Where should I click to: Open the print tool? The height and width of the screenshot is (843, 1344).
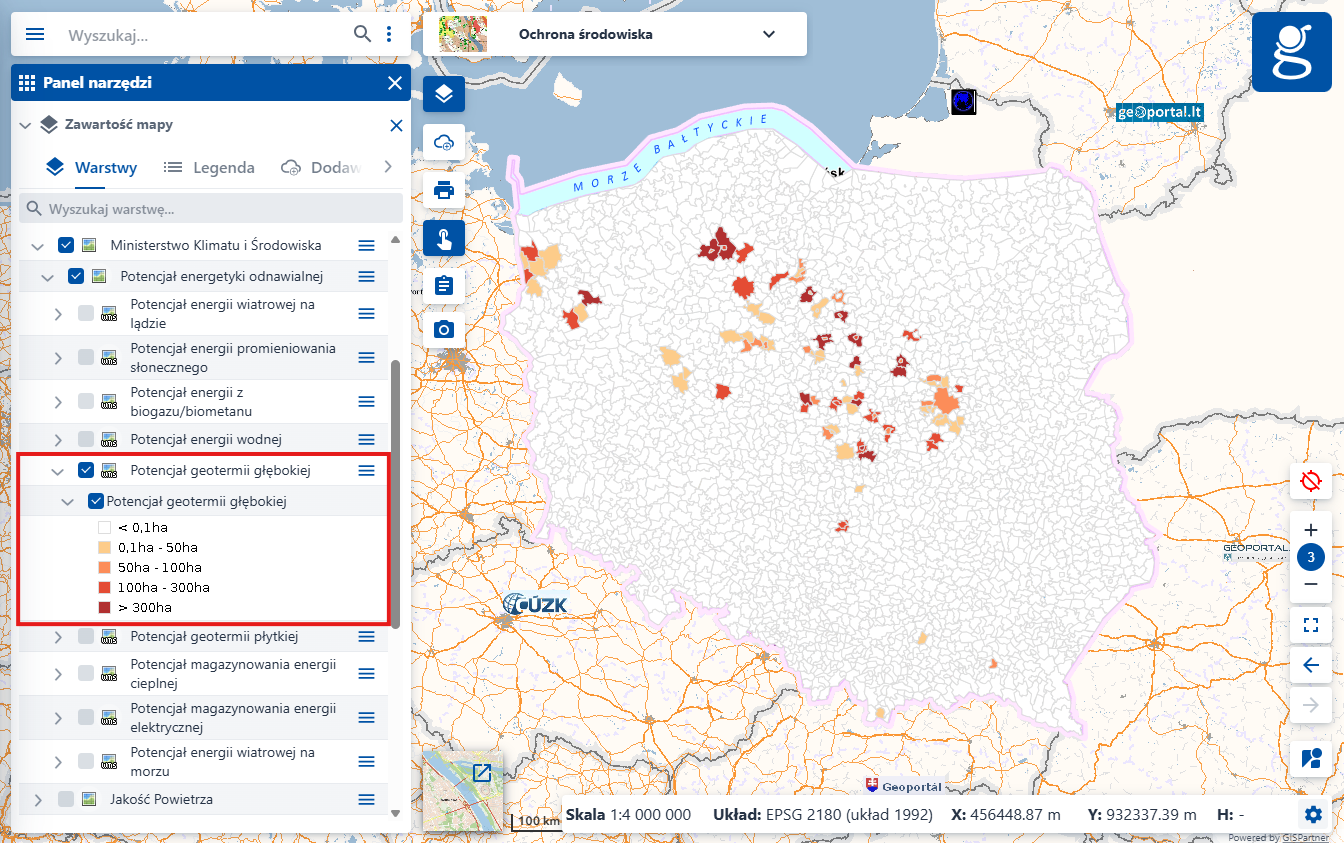pyautogui.click(x=443, y=189)
